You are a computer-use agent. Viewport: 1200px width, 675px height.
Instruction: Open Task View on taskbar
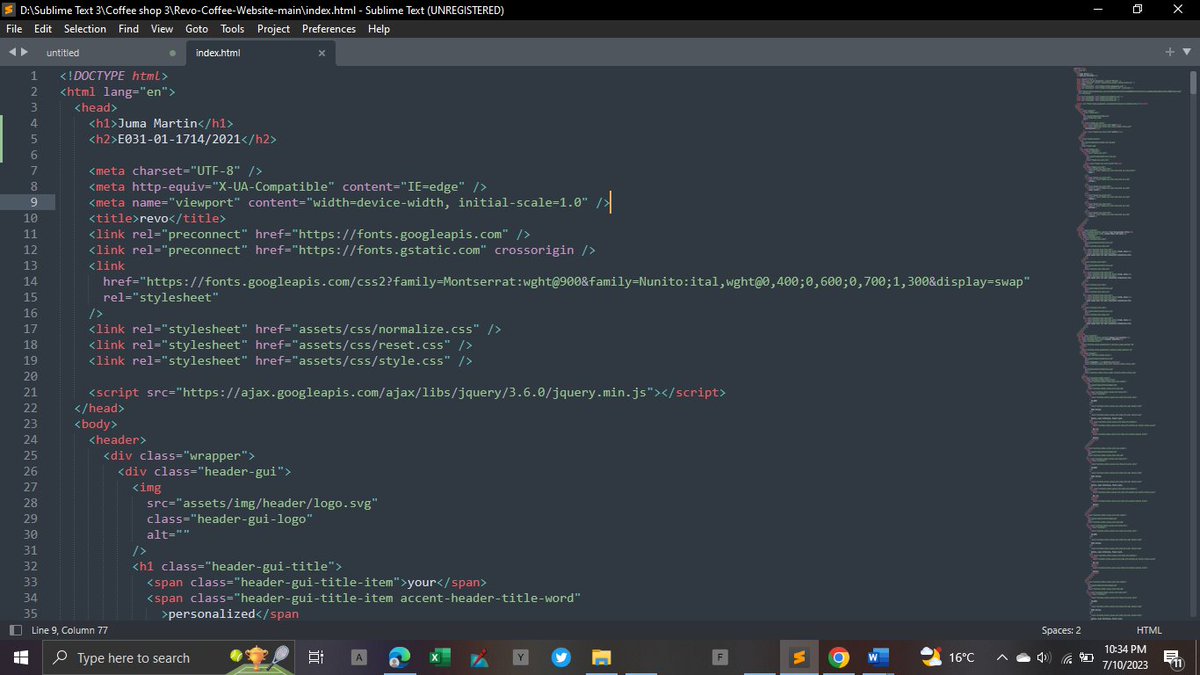(314, 658)
